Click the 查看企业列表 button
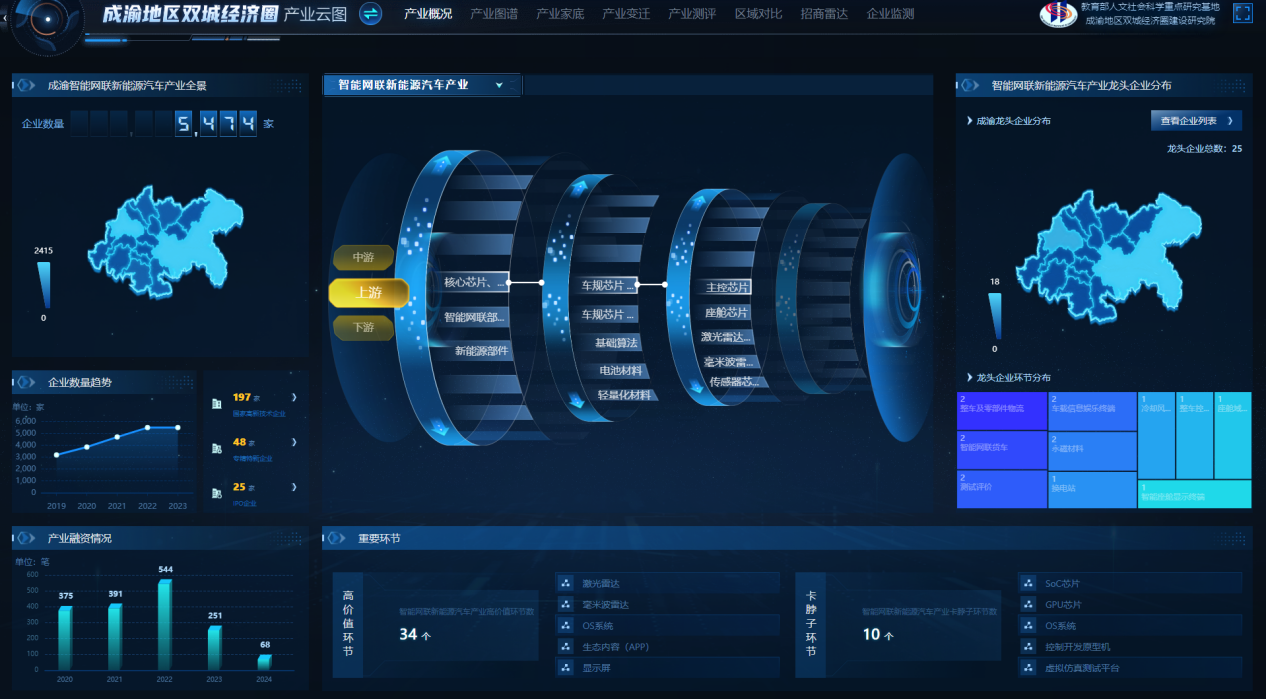The width and height of the screenshot is (1266, 699). pyautogui.click(x=1195, y=121)
